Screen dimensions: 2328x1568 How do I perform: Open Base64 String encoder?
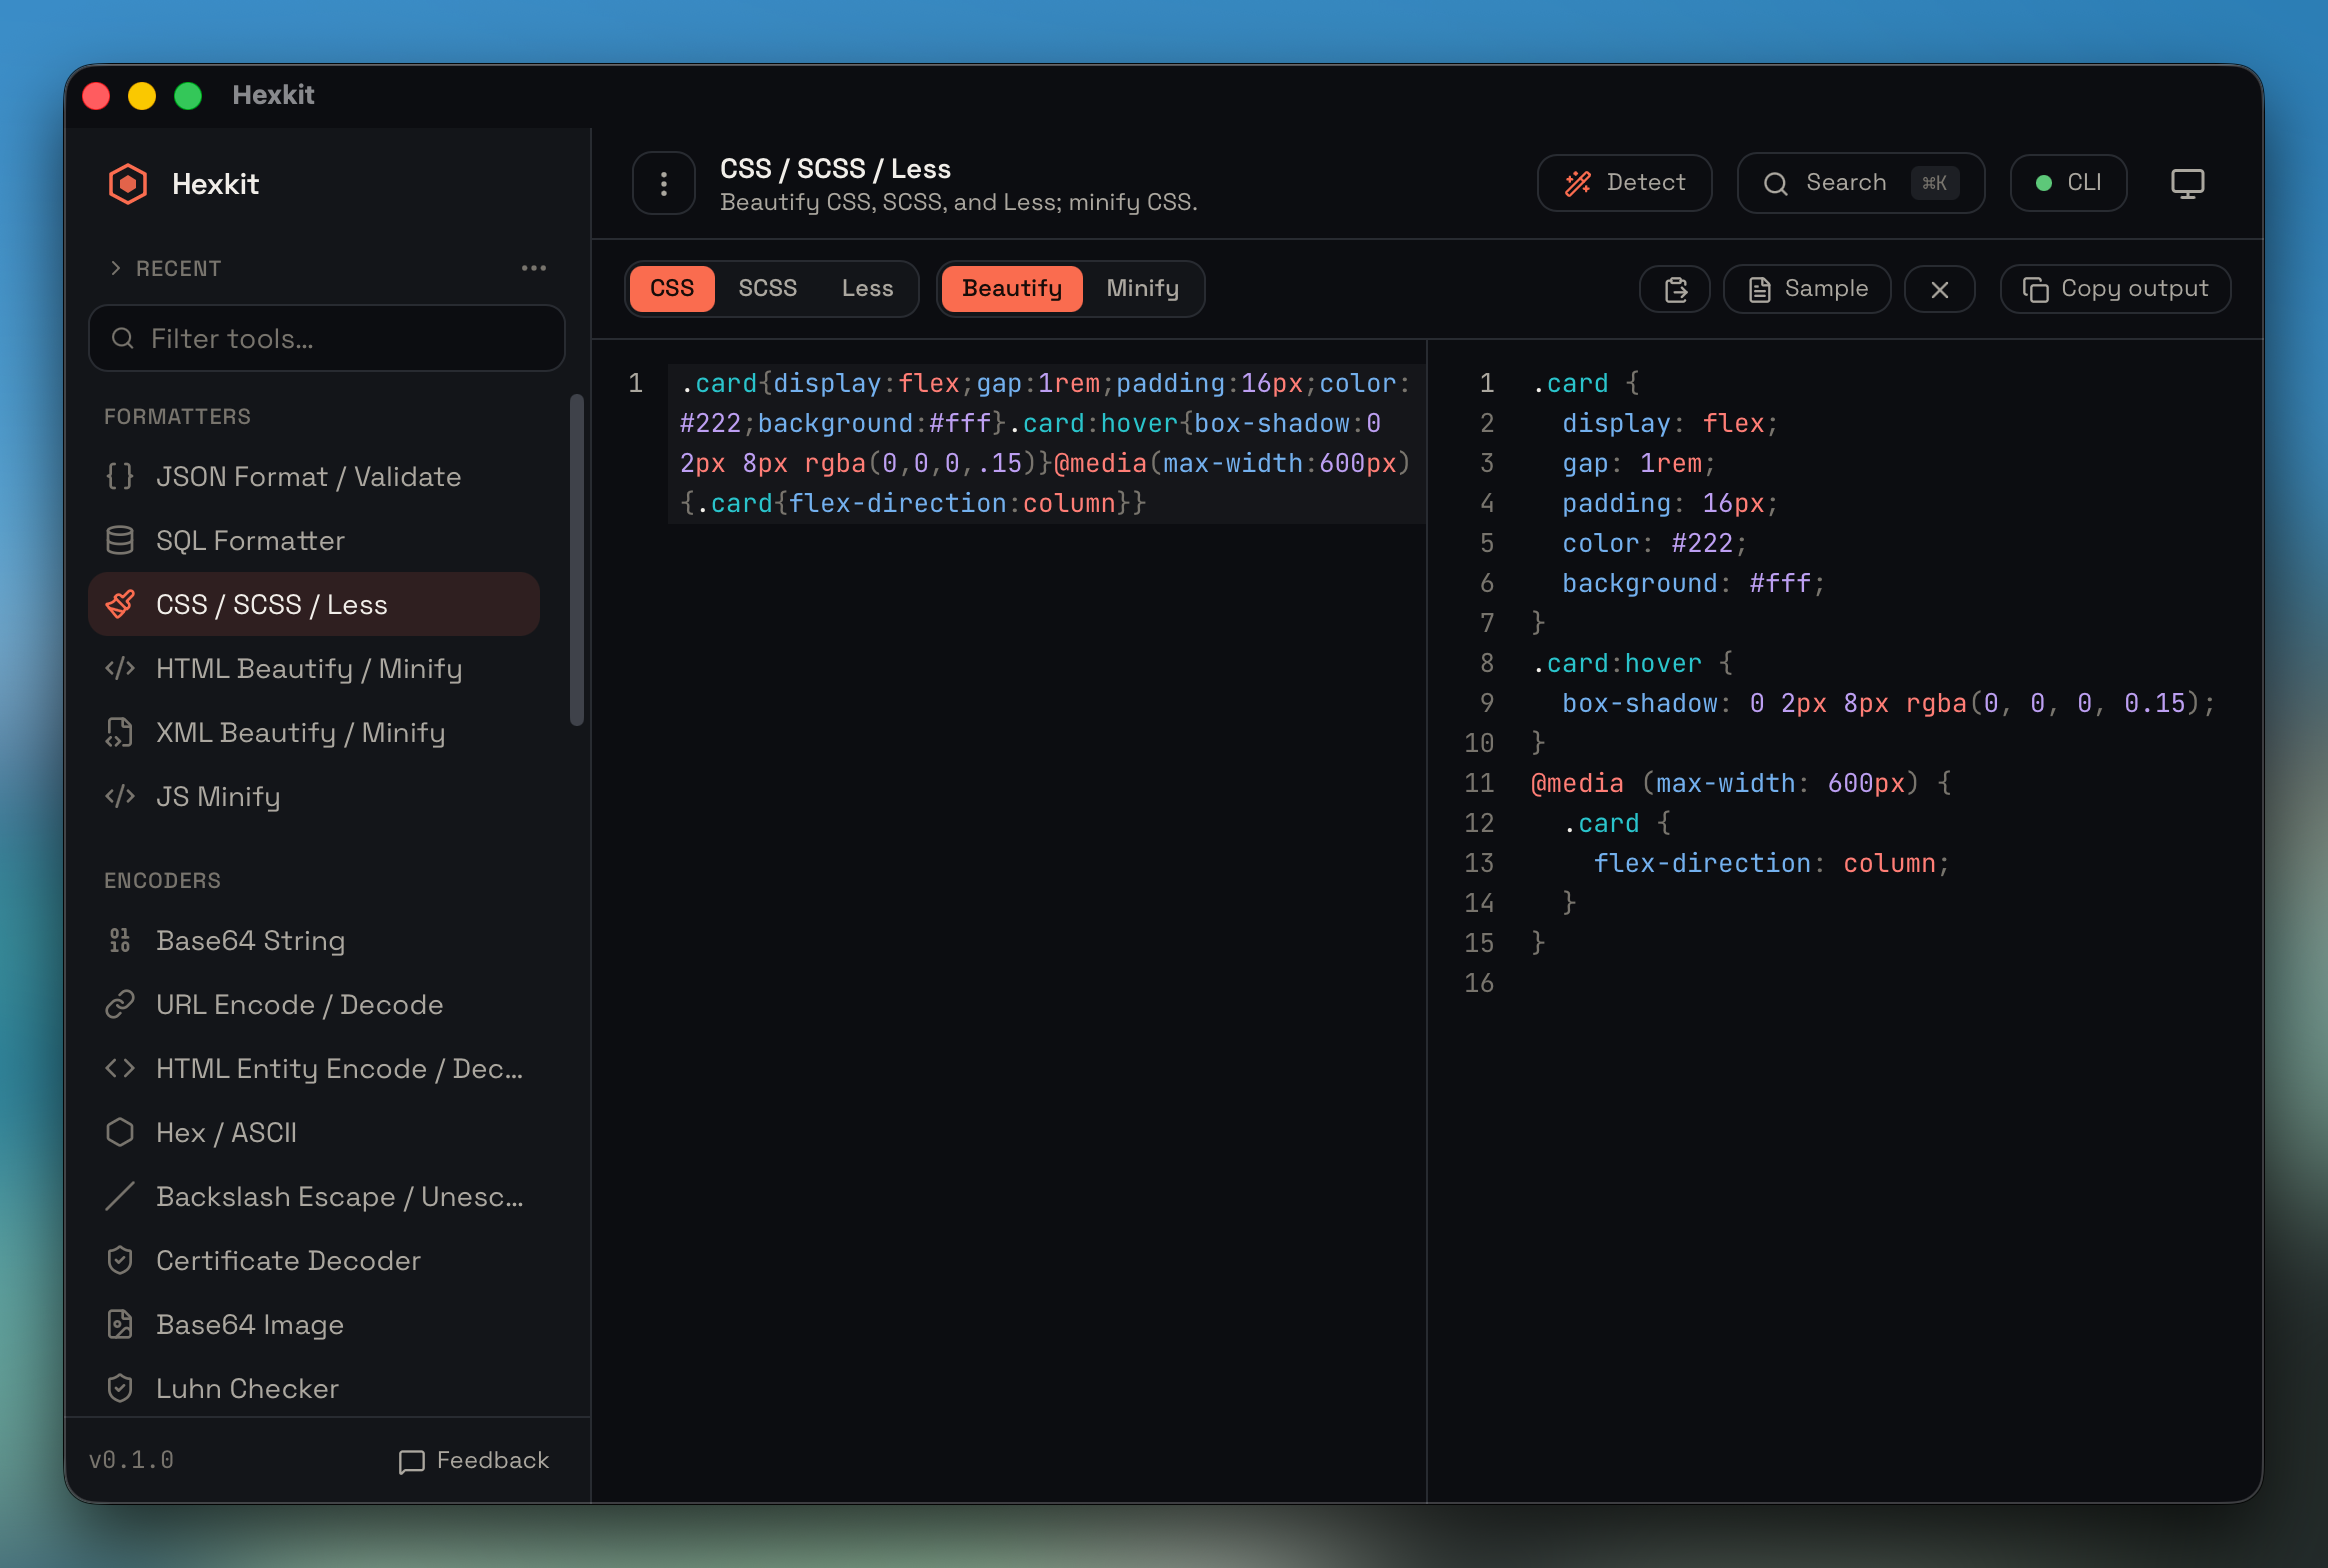click(314, 941)
